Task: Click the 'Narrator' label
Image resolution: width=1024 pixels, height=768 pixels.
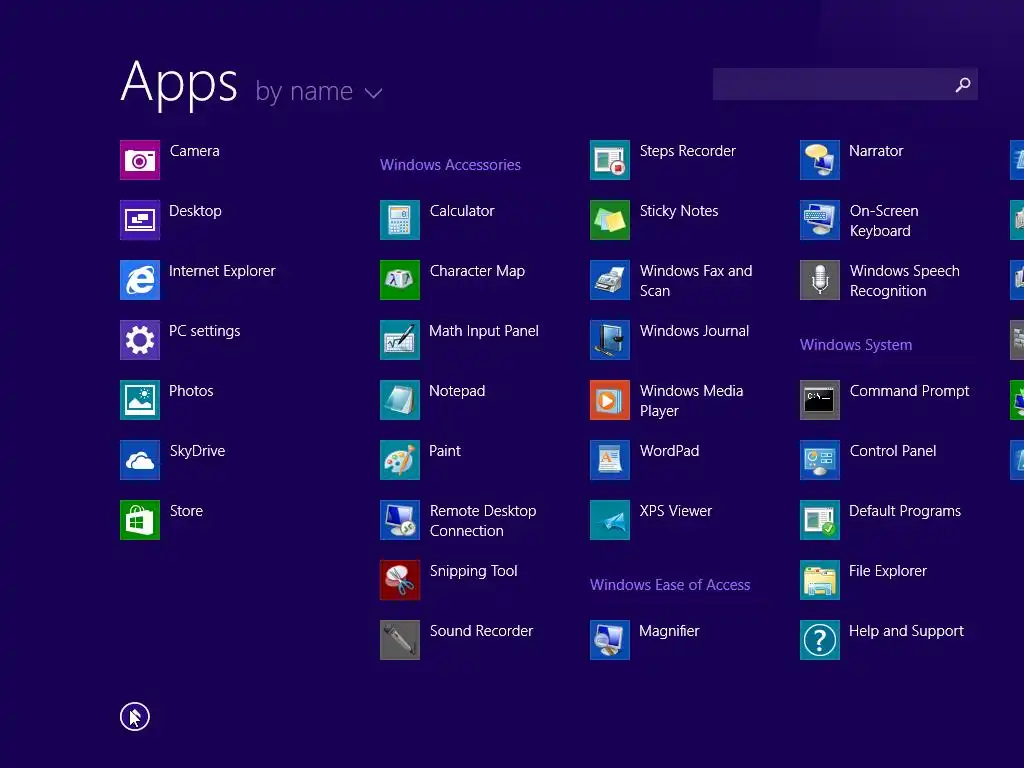Action: tap(876, 151)
